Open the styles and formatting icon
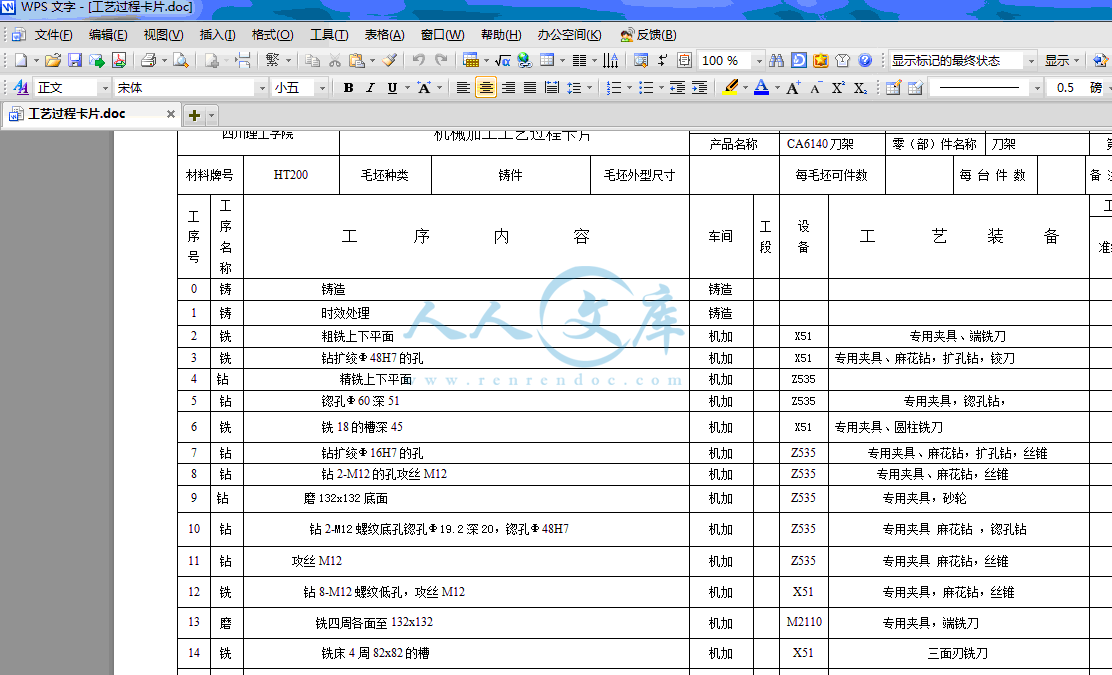The height and width of the screenshot is (675, 1112). tap(21, 88)
